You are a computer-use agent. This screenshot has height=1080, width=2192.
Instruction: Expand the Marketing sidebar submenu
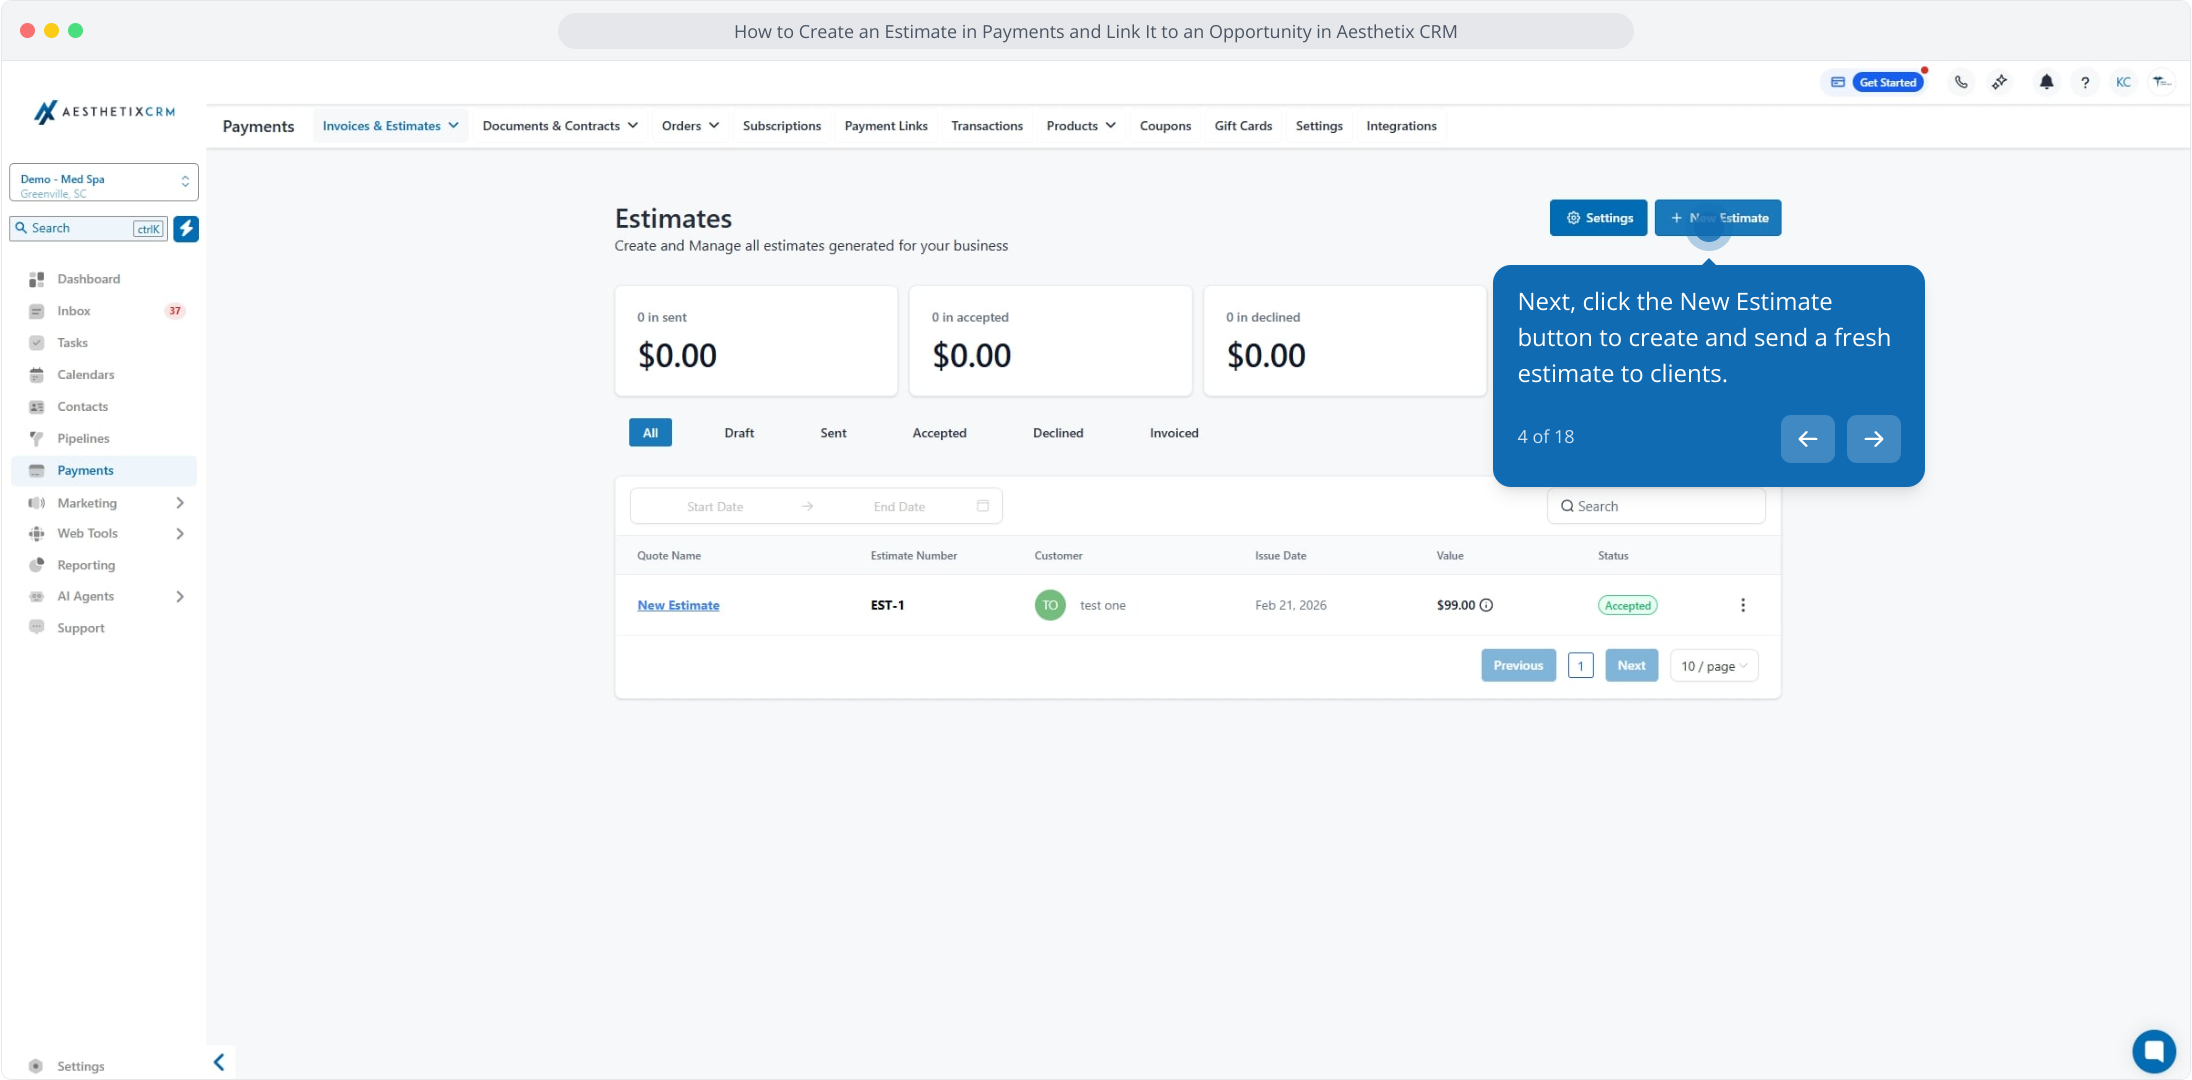point(180,503)
